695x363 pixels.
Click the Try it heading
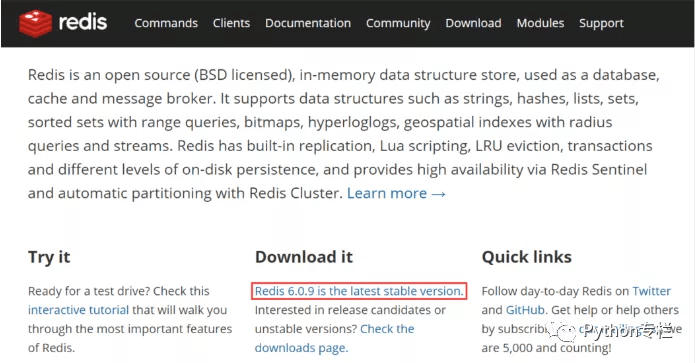coord(49,257)
